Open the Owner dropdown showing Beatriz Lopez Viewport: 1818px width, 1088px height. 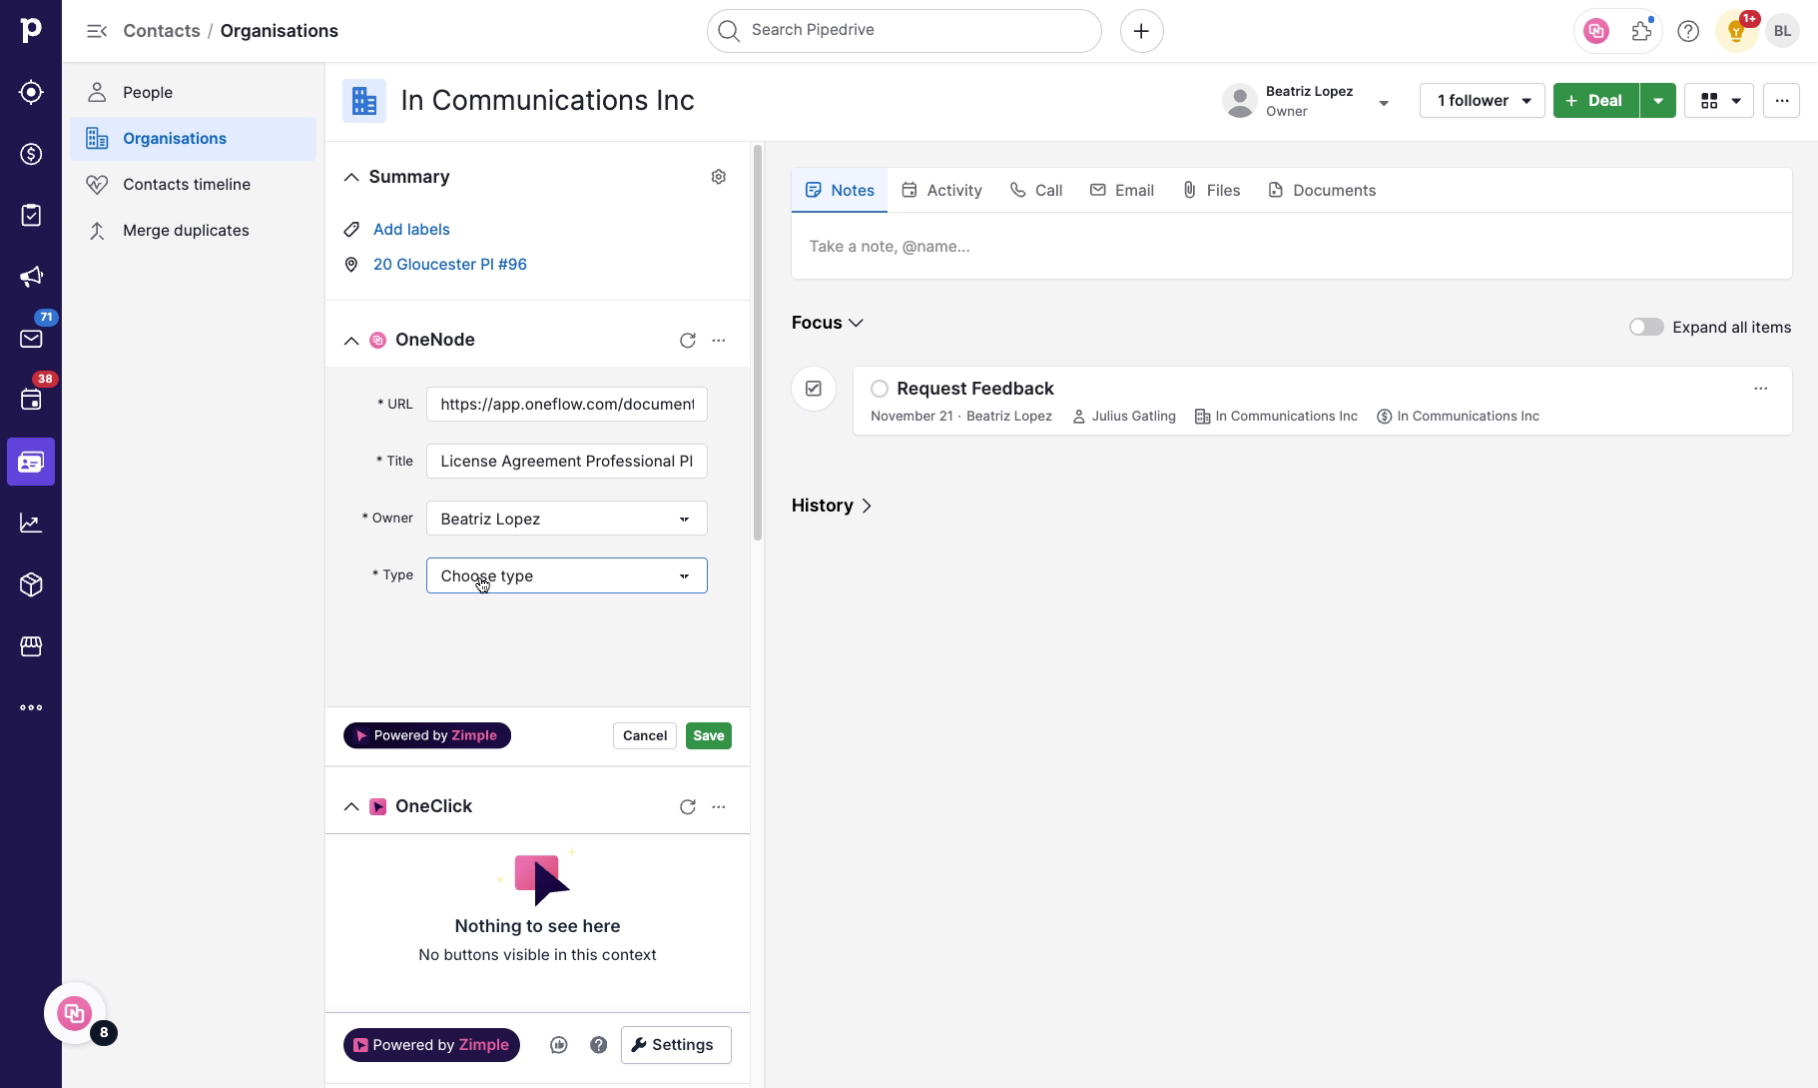coord(567,518)
